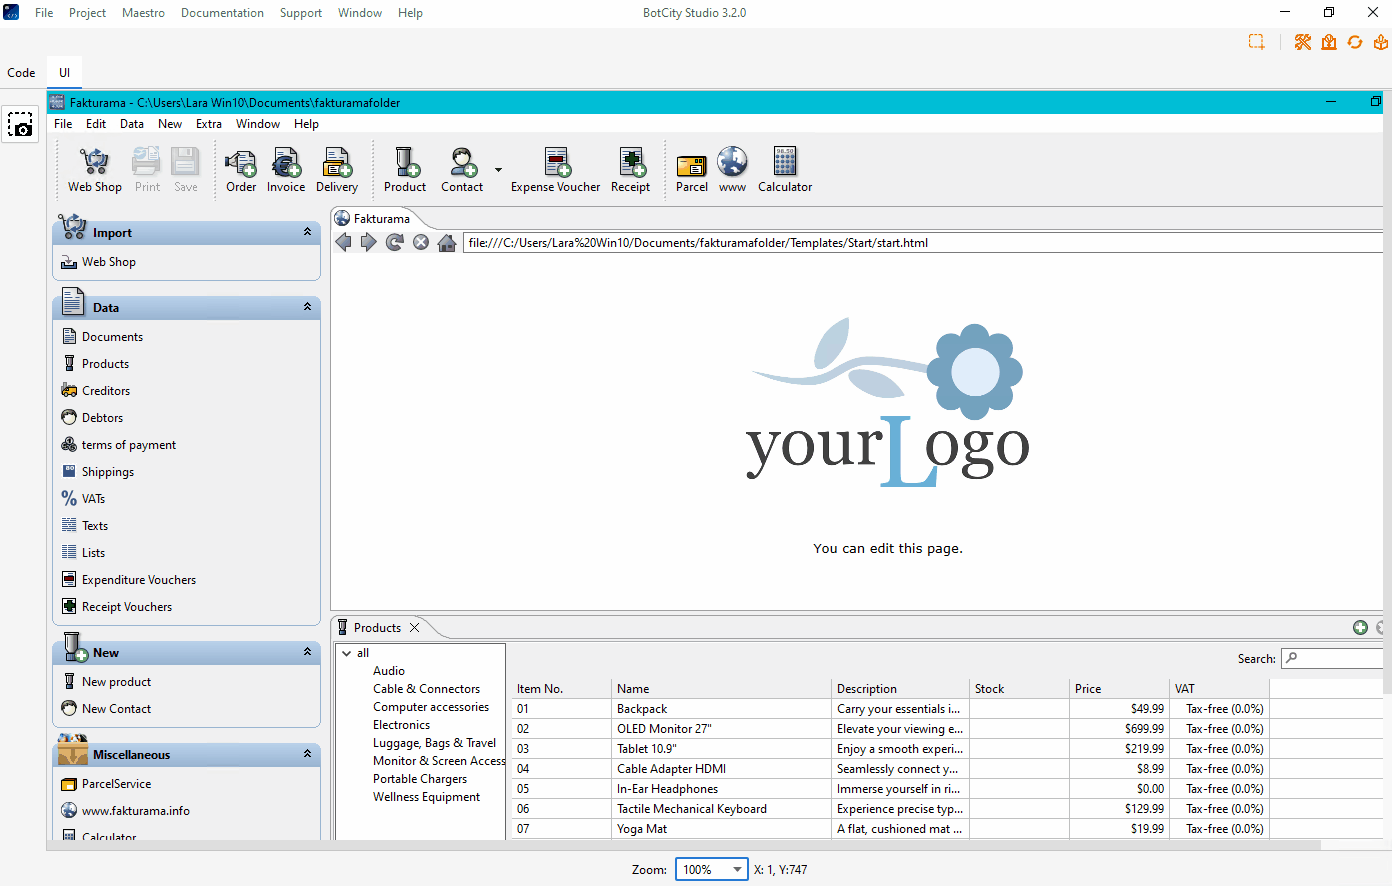Open the www browser icon

click(732, 170)
